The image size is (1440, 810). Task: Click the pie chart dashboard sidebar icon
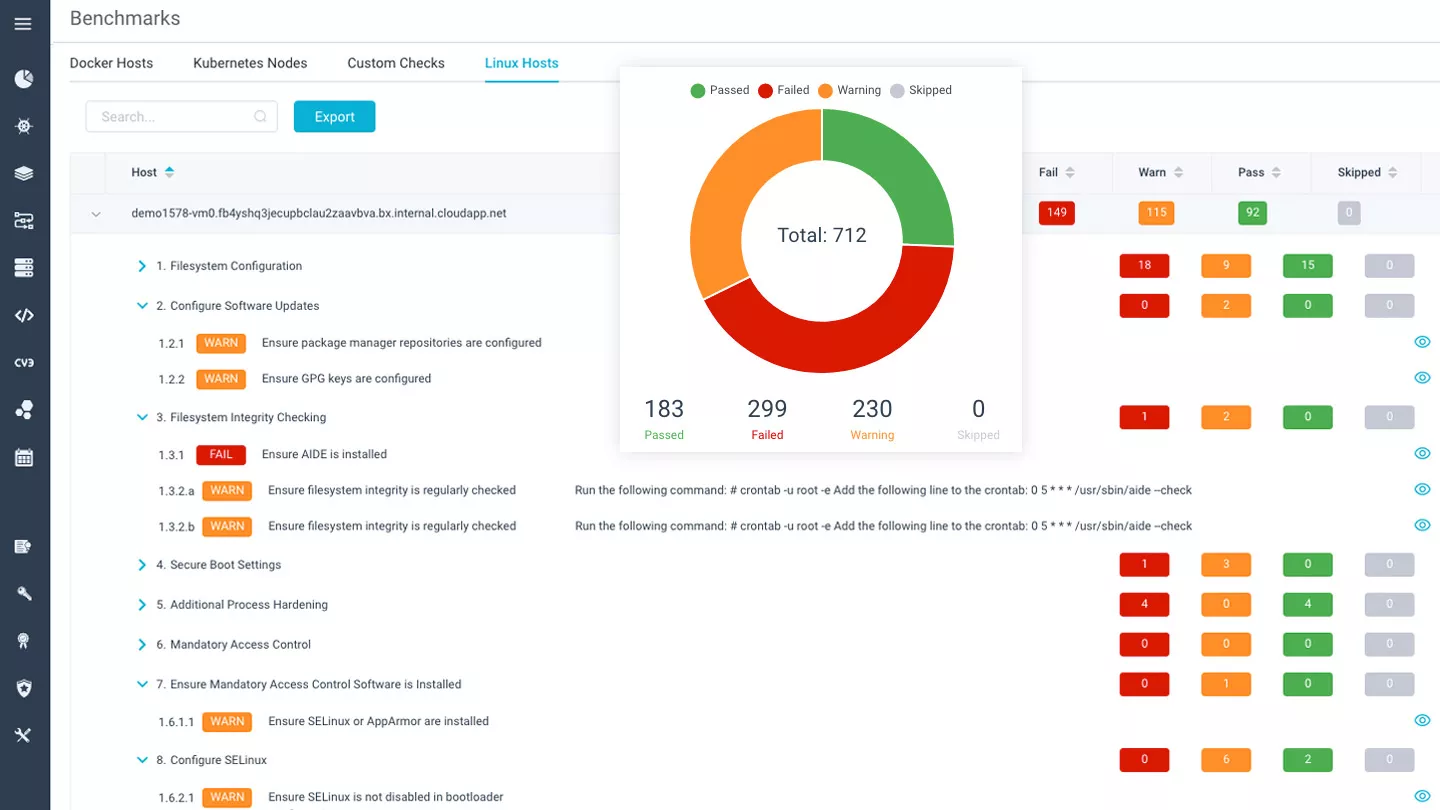(24, 79)
